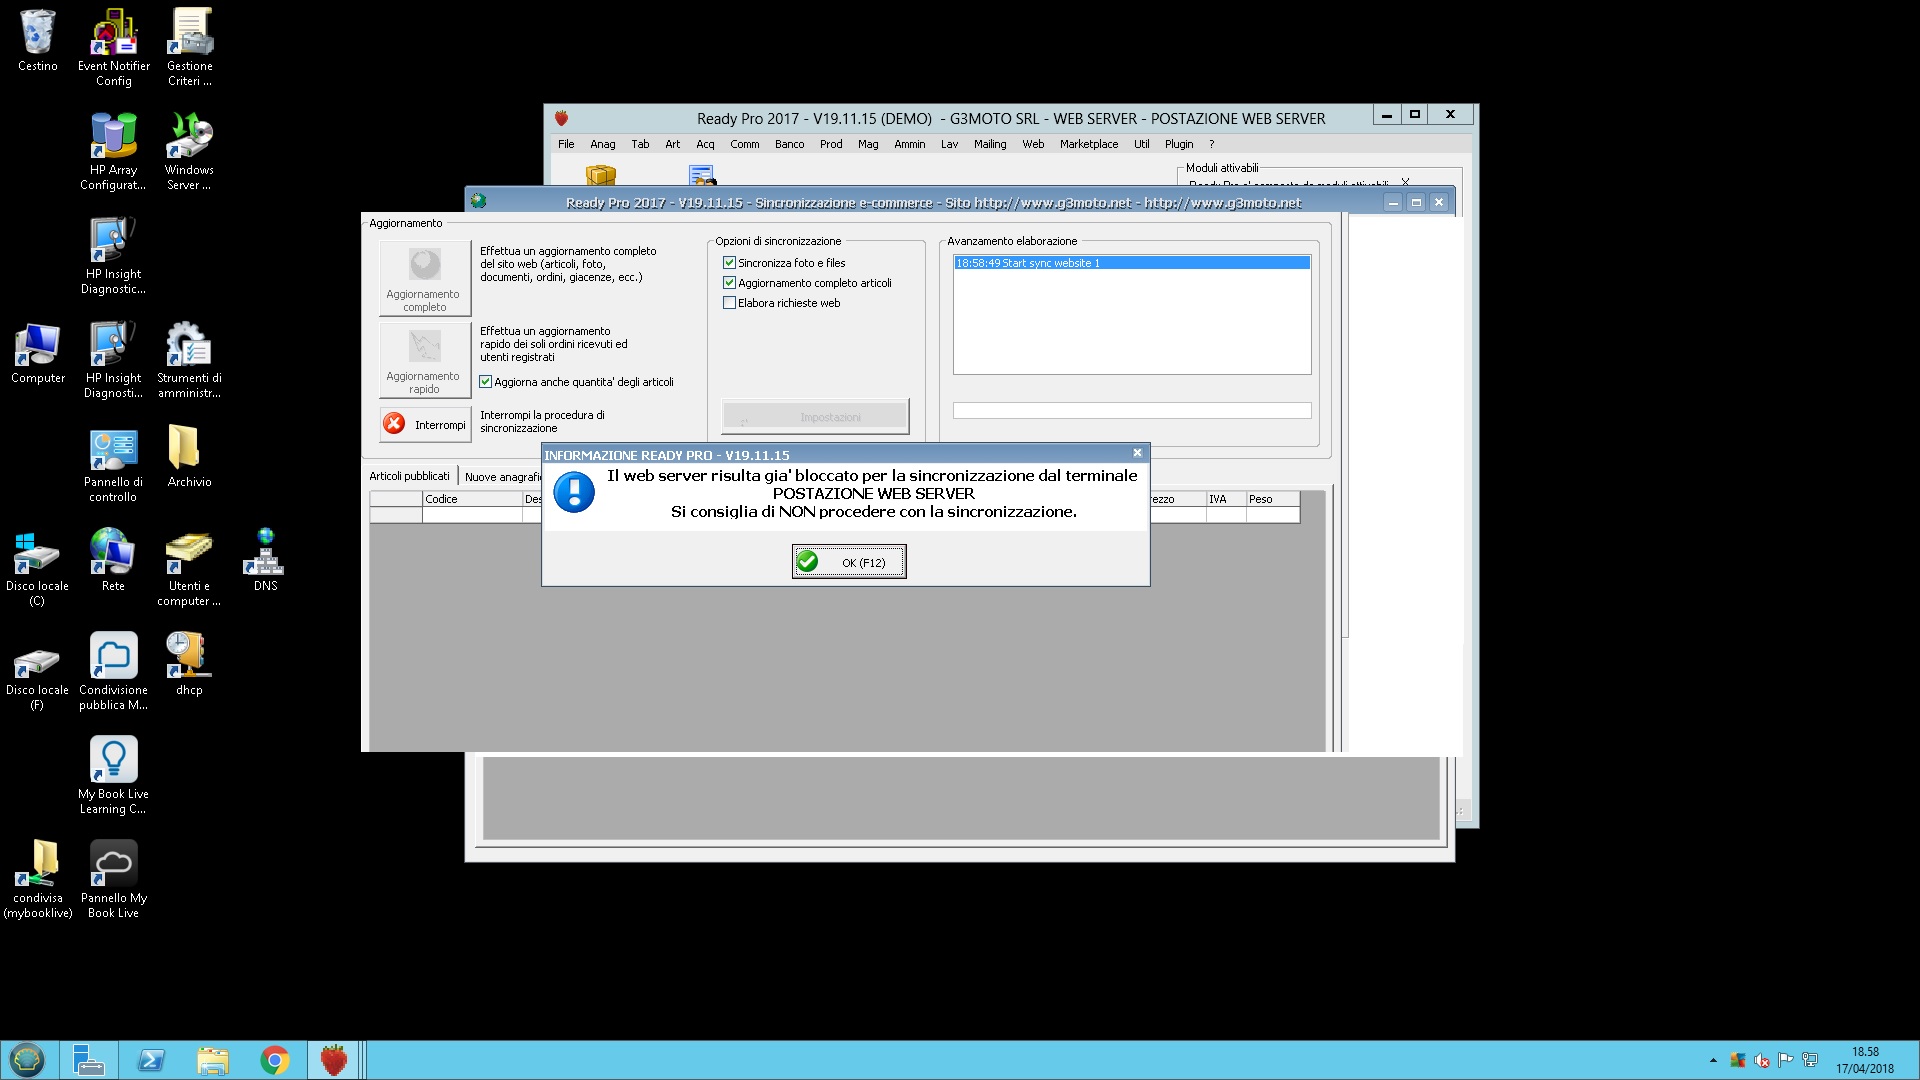Click OK (F12) in the information dialog
Image resolution: width=1920 pixels, height=1080 pixels.
click(849, 562)
